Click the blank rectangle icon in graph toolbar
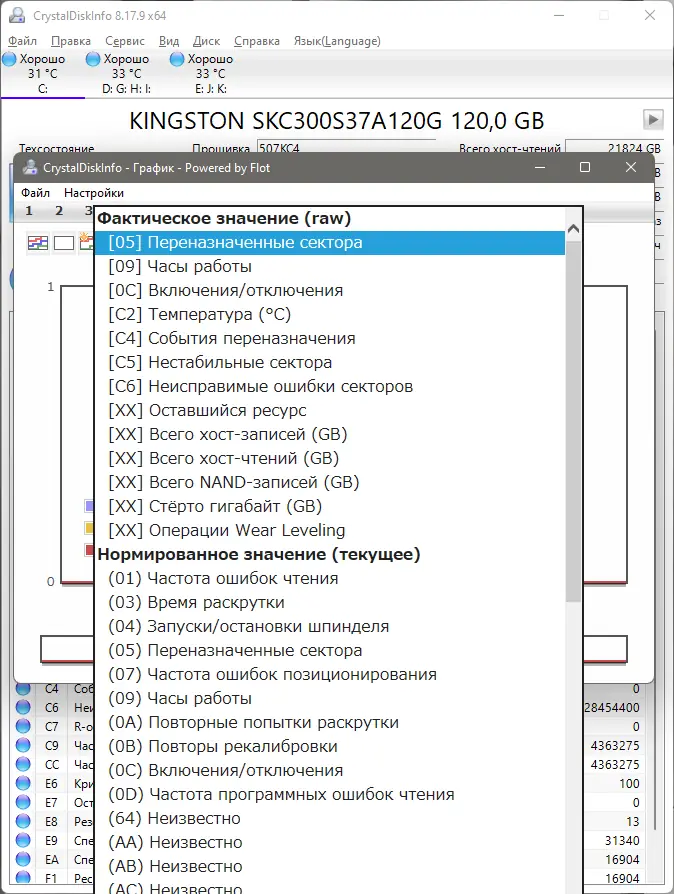This screenshot has width=674, height=894. [x=64, y=243]
